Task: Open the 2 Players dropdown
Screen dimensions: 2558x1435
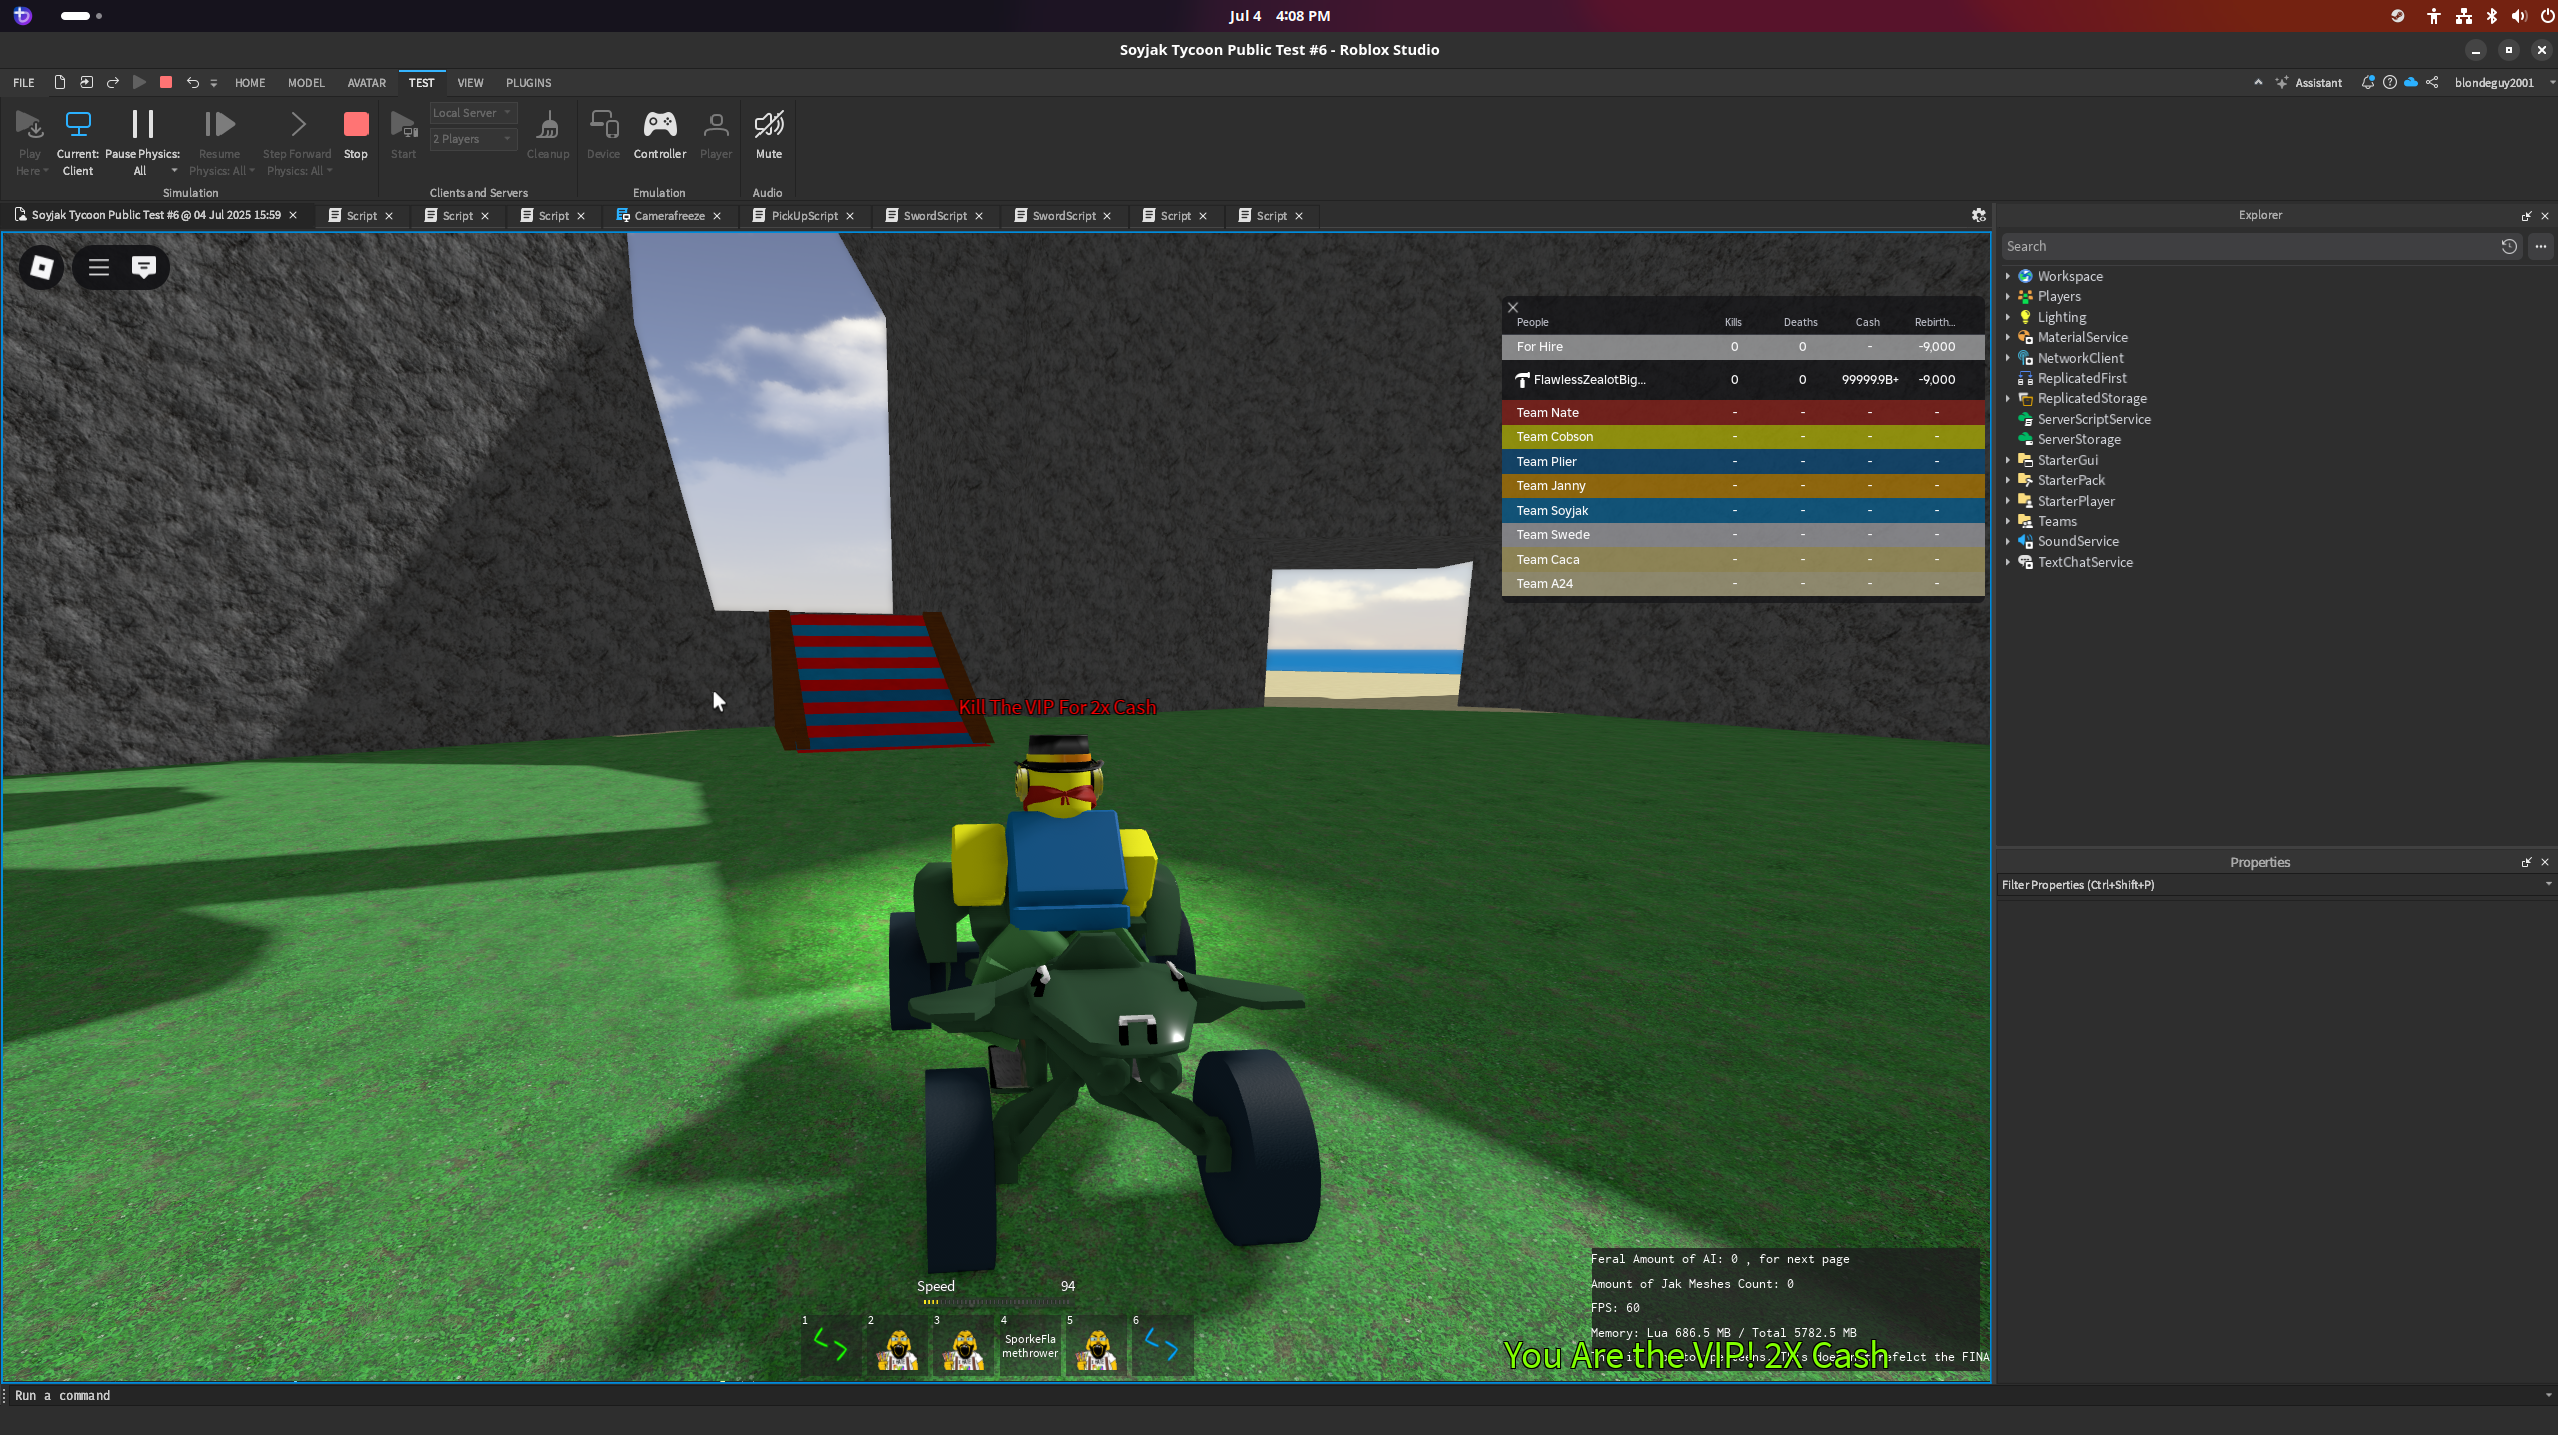Action: [x=473, y=139]
